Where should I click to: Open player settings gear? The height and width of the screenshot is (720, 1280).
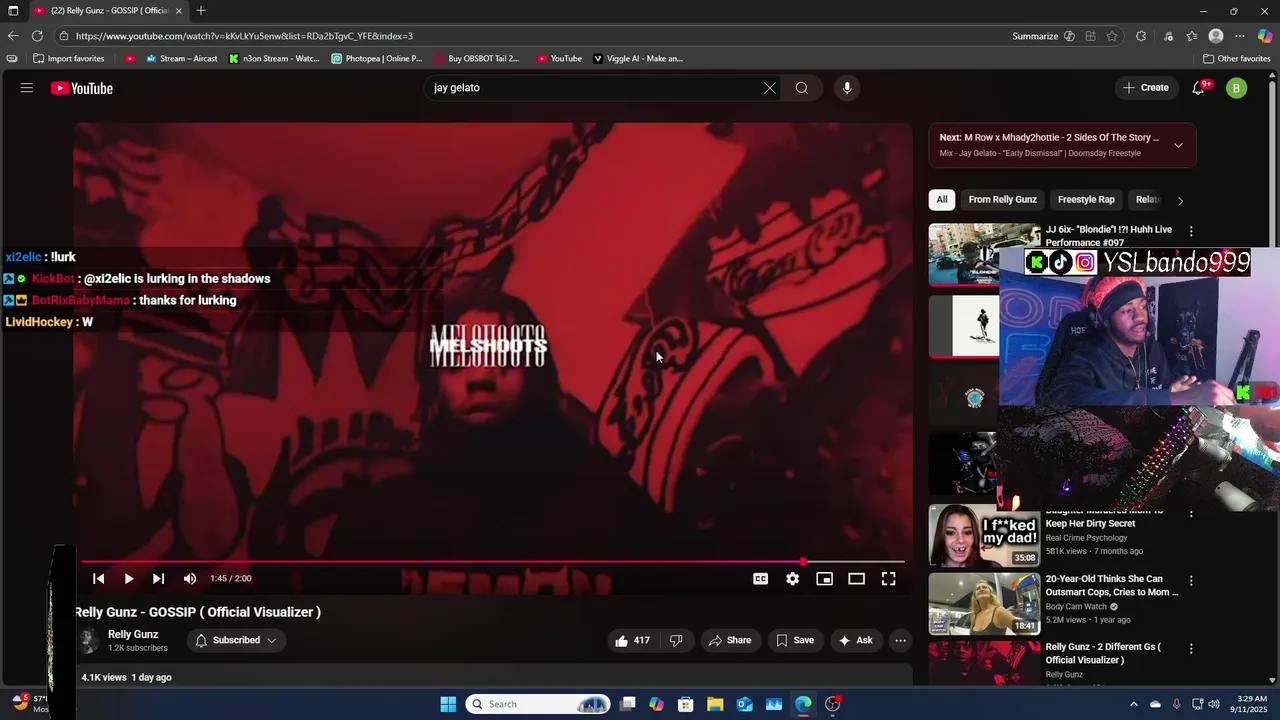[x=793, y=578]
